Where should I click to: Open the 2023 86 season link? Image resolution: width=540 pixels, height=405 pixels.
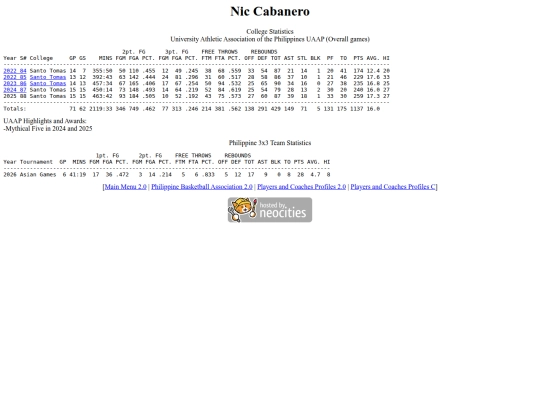tap(15, 83)
